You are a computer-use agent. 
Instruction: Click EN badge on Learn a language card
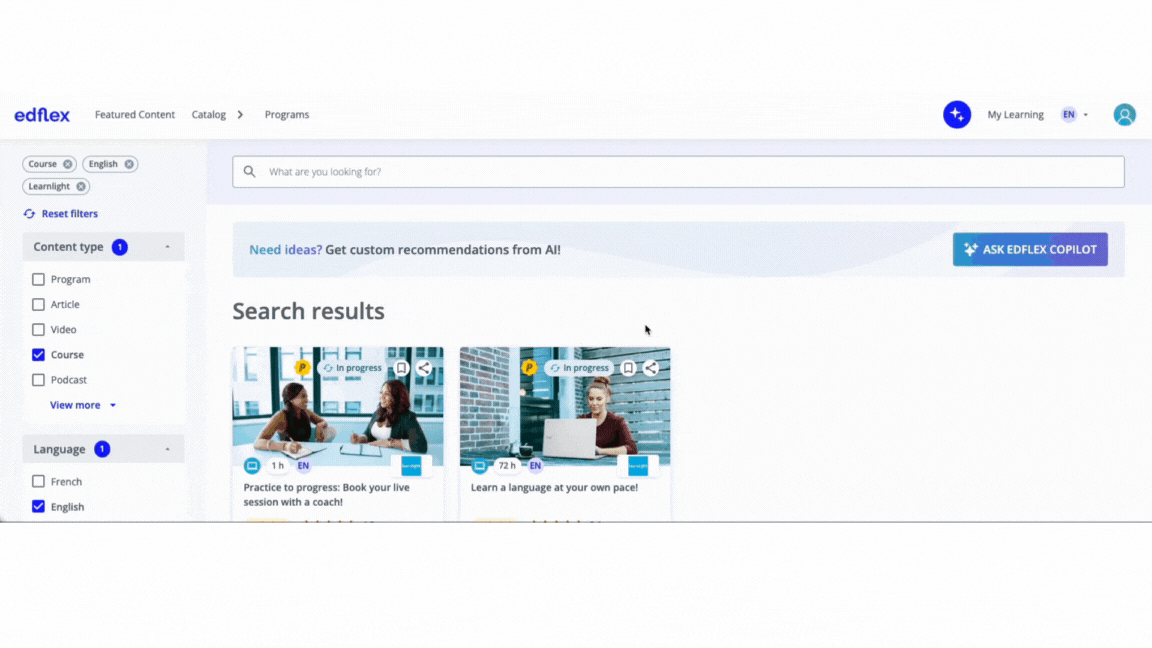[535, 465]
